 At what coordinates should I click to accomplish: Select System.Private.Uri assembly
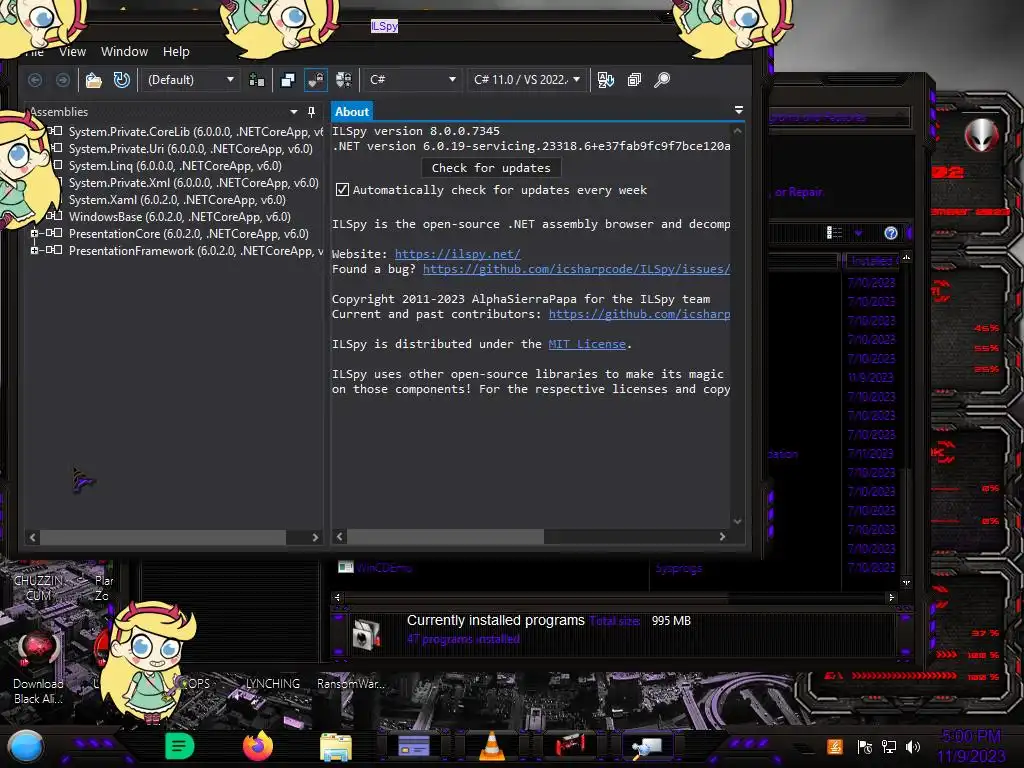[x=191, y=149]
